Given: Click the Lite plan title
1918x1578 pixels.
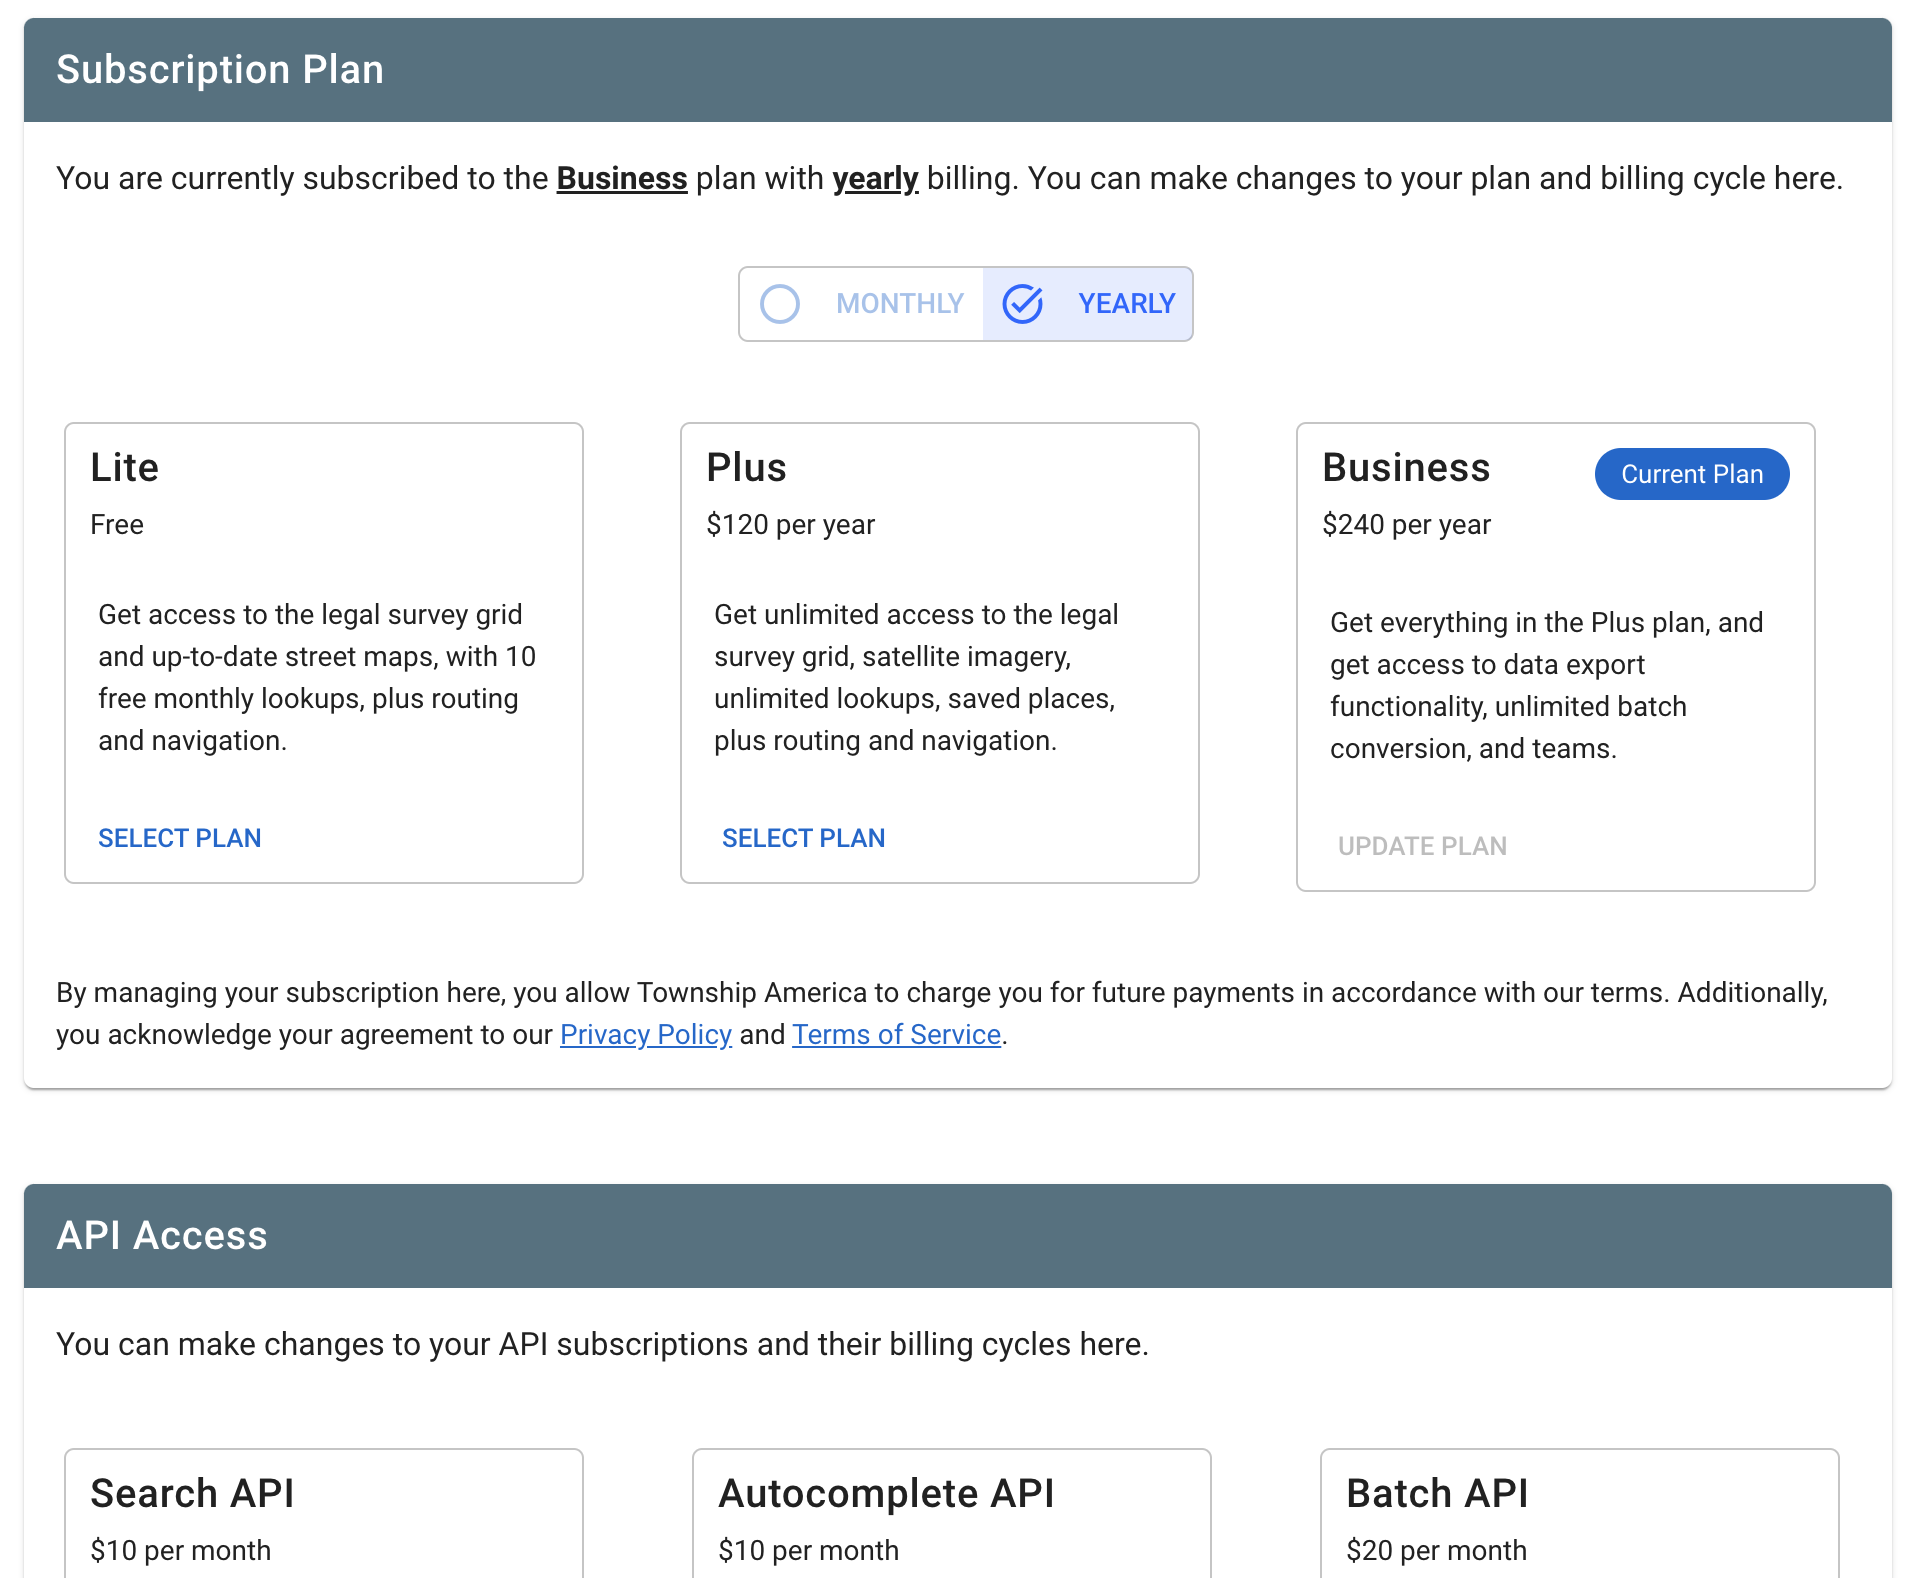Looking at the screenshot, I should point(125,468).
